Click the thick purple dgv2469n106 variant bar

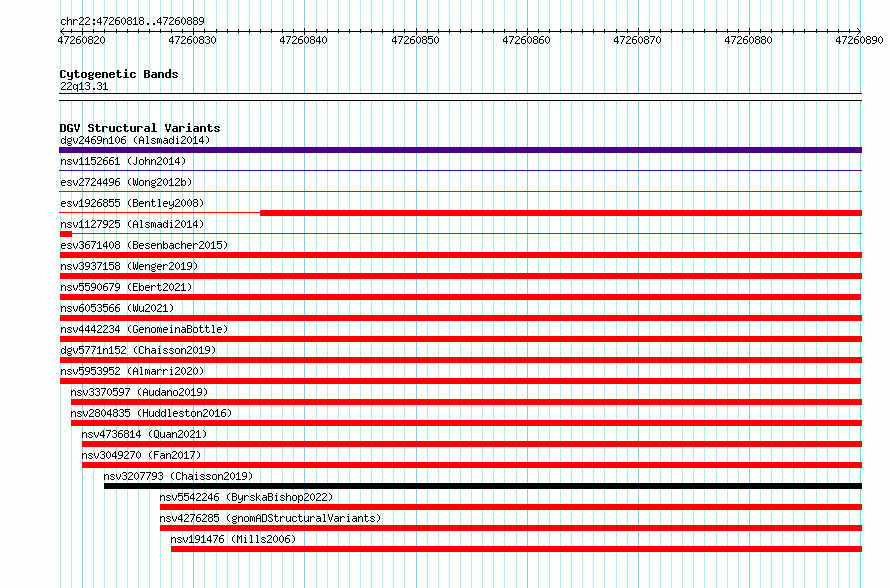tap(460, 150)
